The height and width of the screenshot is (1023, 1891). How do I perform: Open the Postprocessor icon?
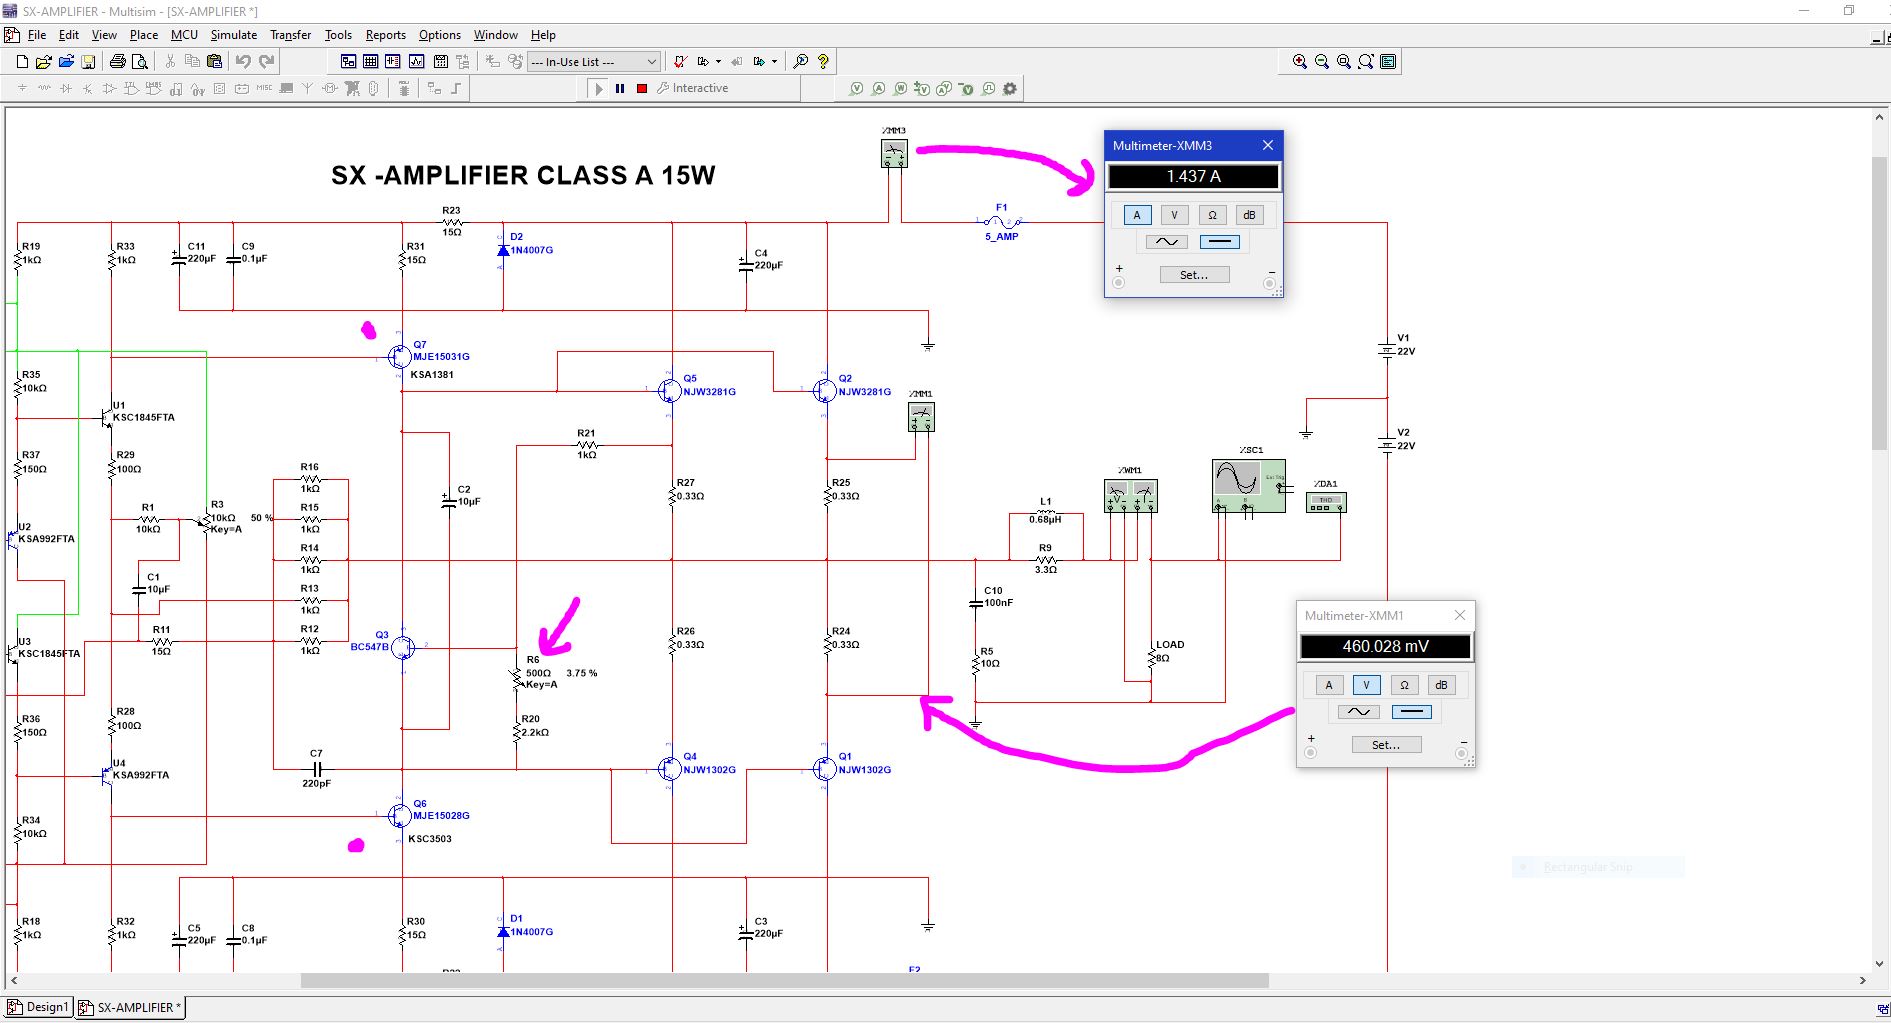(439, 62)
